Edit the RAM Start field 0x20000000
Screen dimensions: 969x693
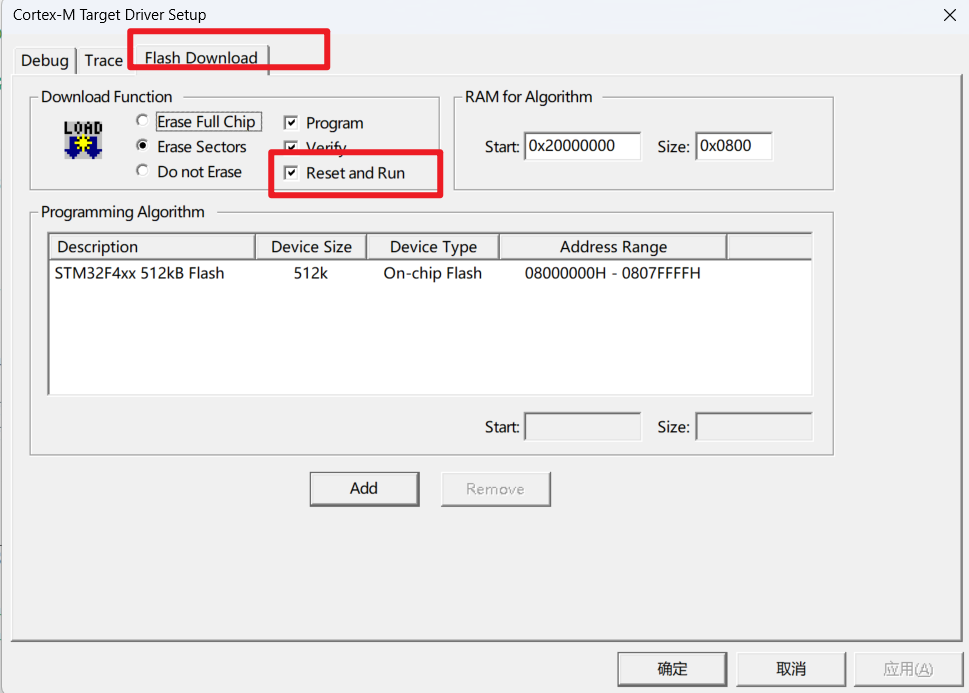pyautogui.click(x=582, y=146)
